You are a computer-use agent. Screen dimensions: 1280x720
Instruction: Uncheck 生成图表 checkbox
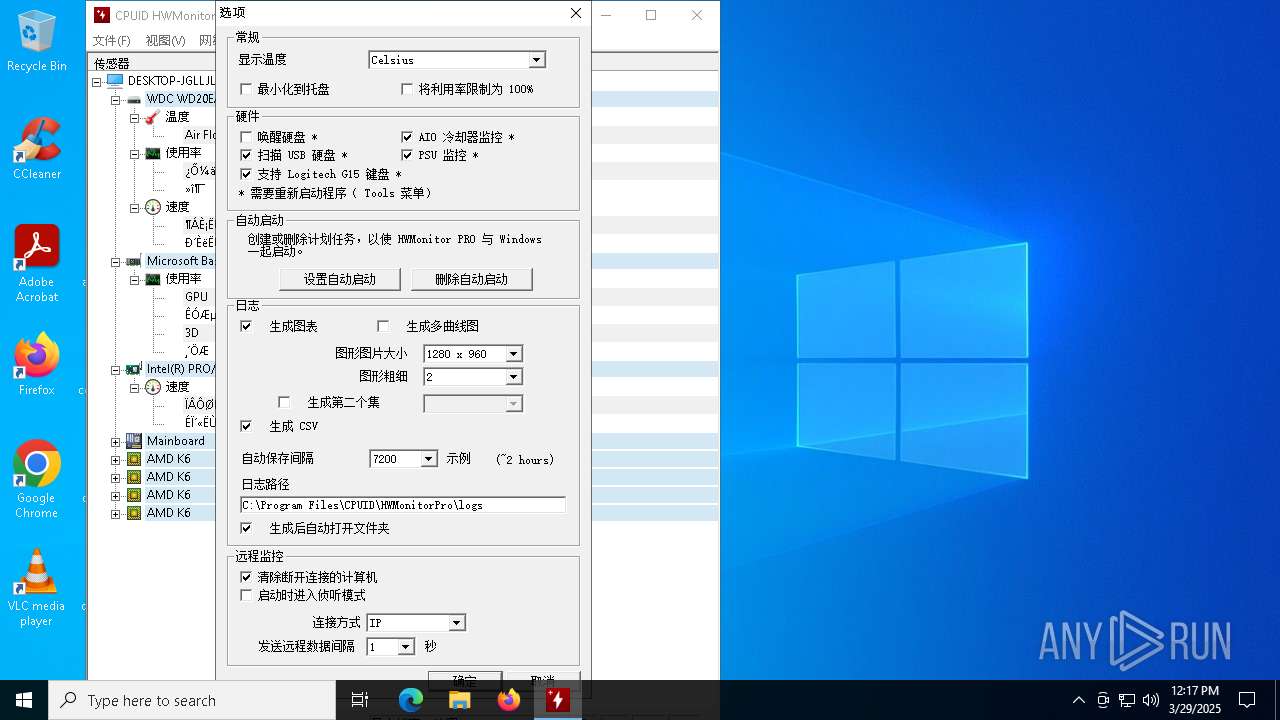point(246,326)
